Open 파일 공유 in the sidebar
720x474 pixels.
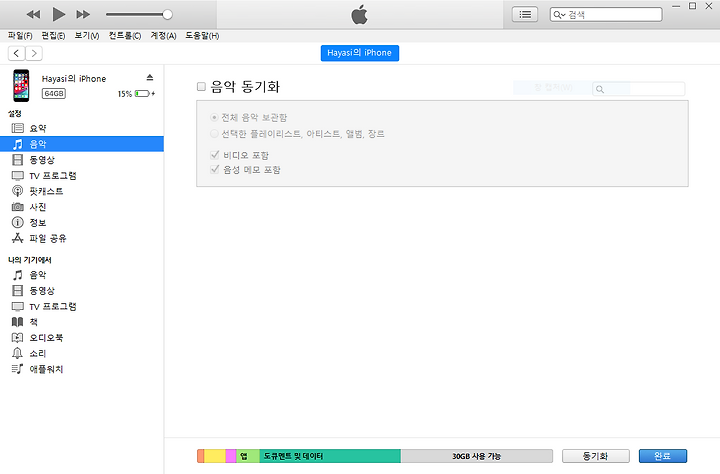tap(82, 238)
